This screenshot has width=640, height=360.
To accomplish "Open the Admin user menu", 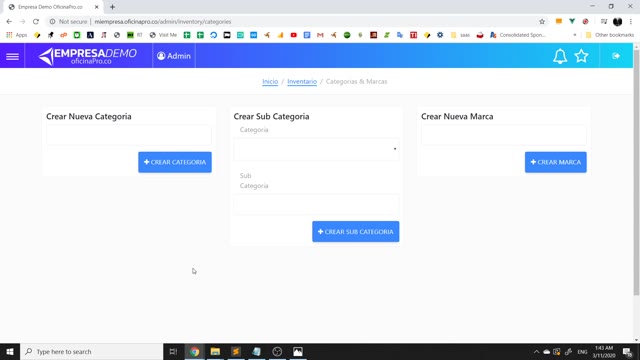I will [x=174, y=56].
